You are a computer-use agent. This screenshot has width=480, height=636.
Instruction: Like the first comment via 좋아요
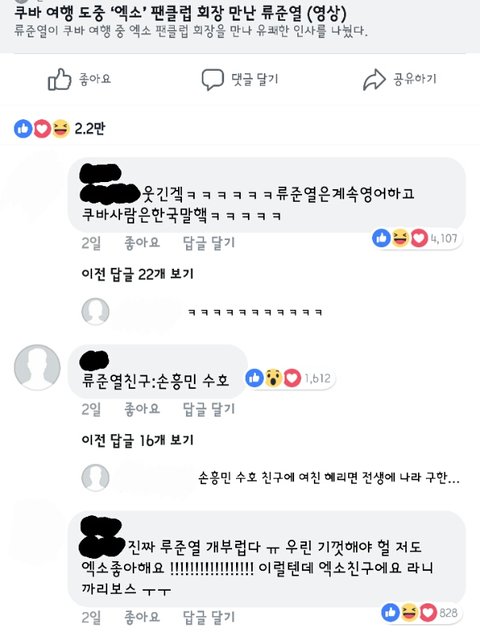(142, 243)
